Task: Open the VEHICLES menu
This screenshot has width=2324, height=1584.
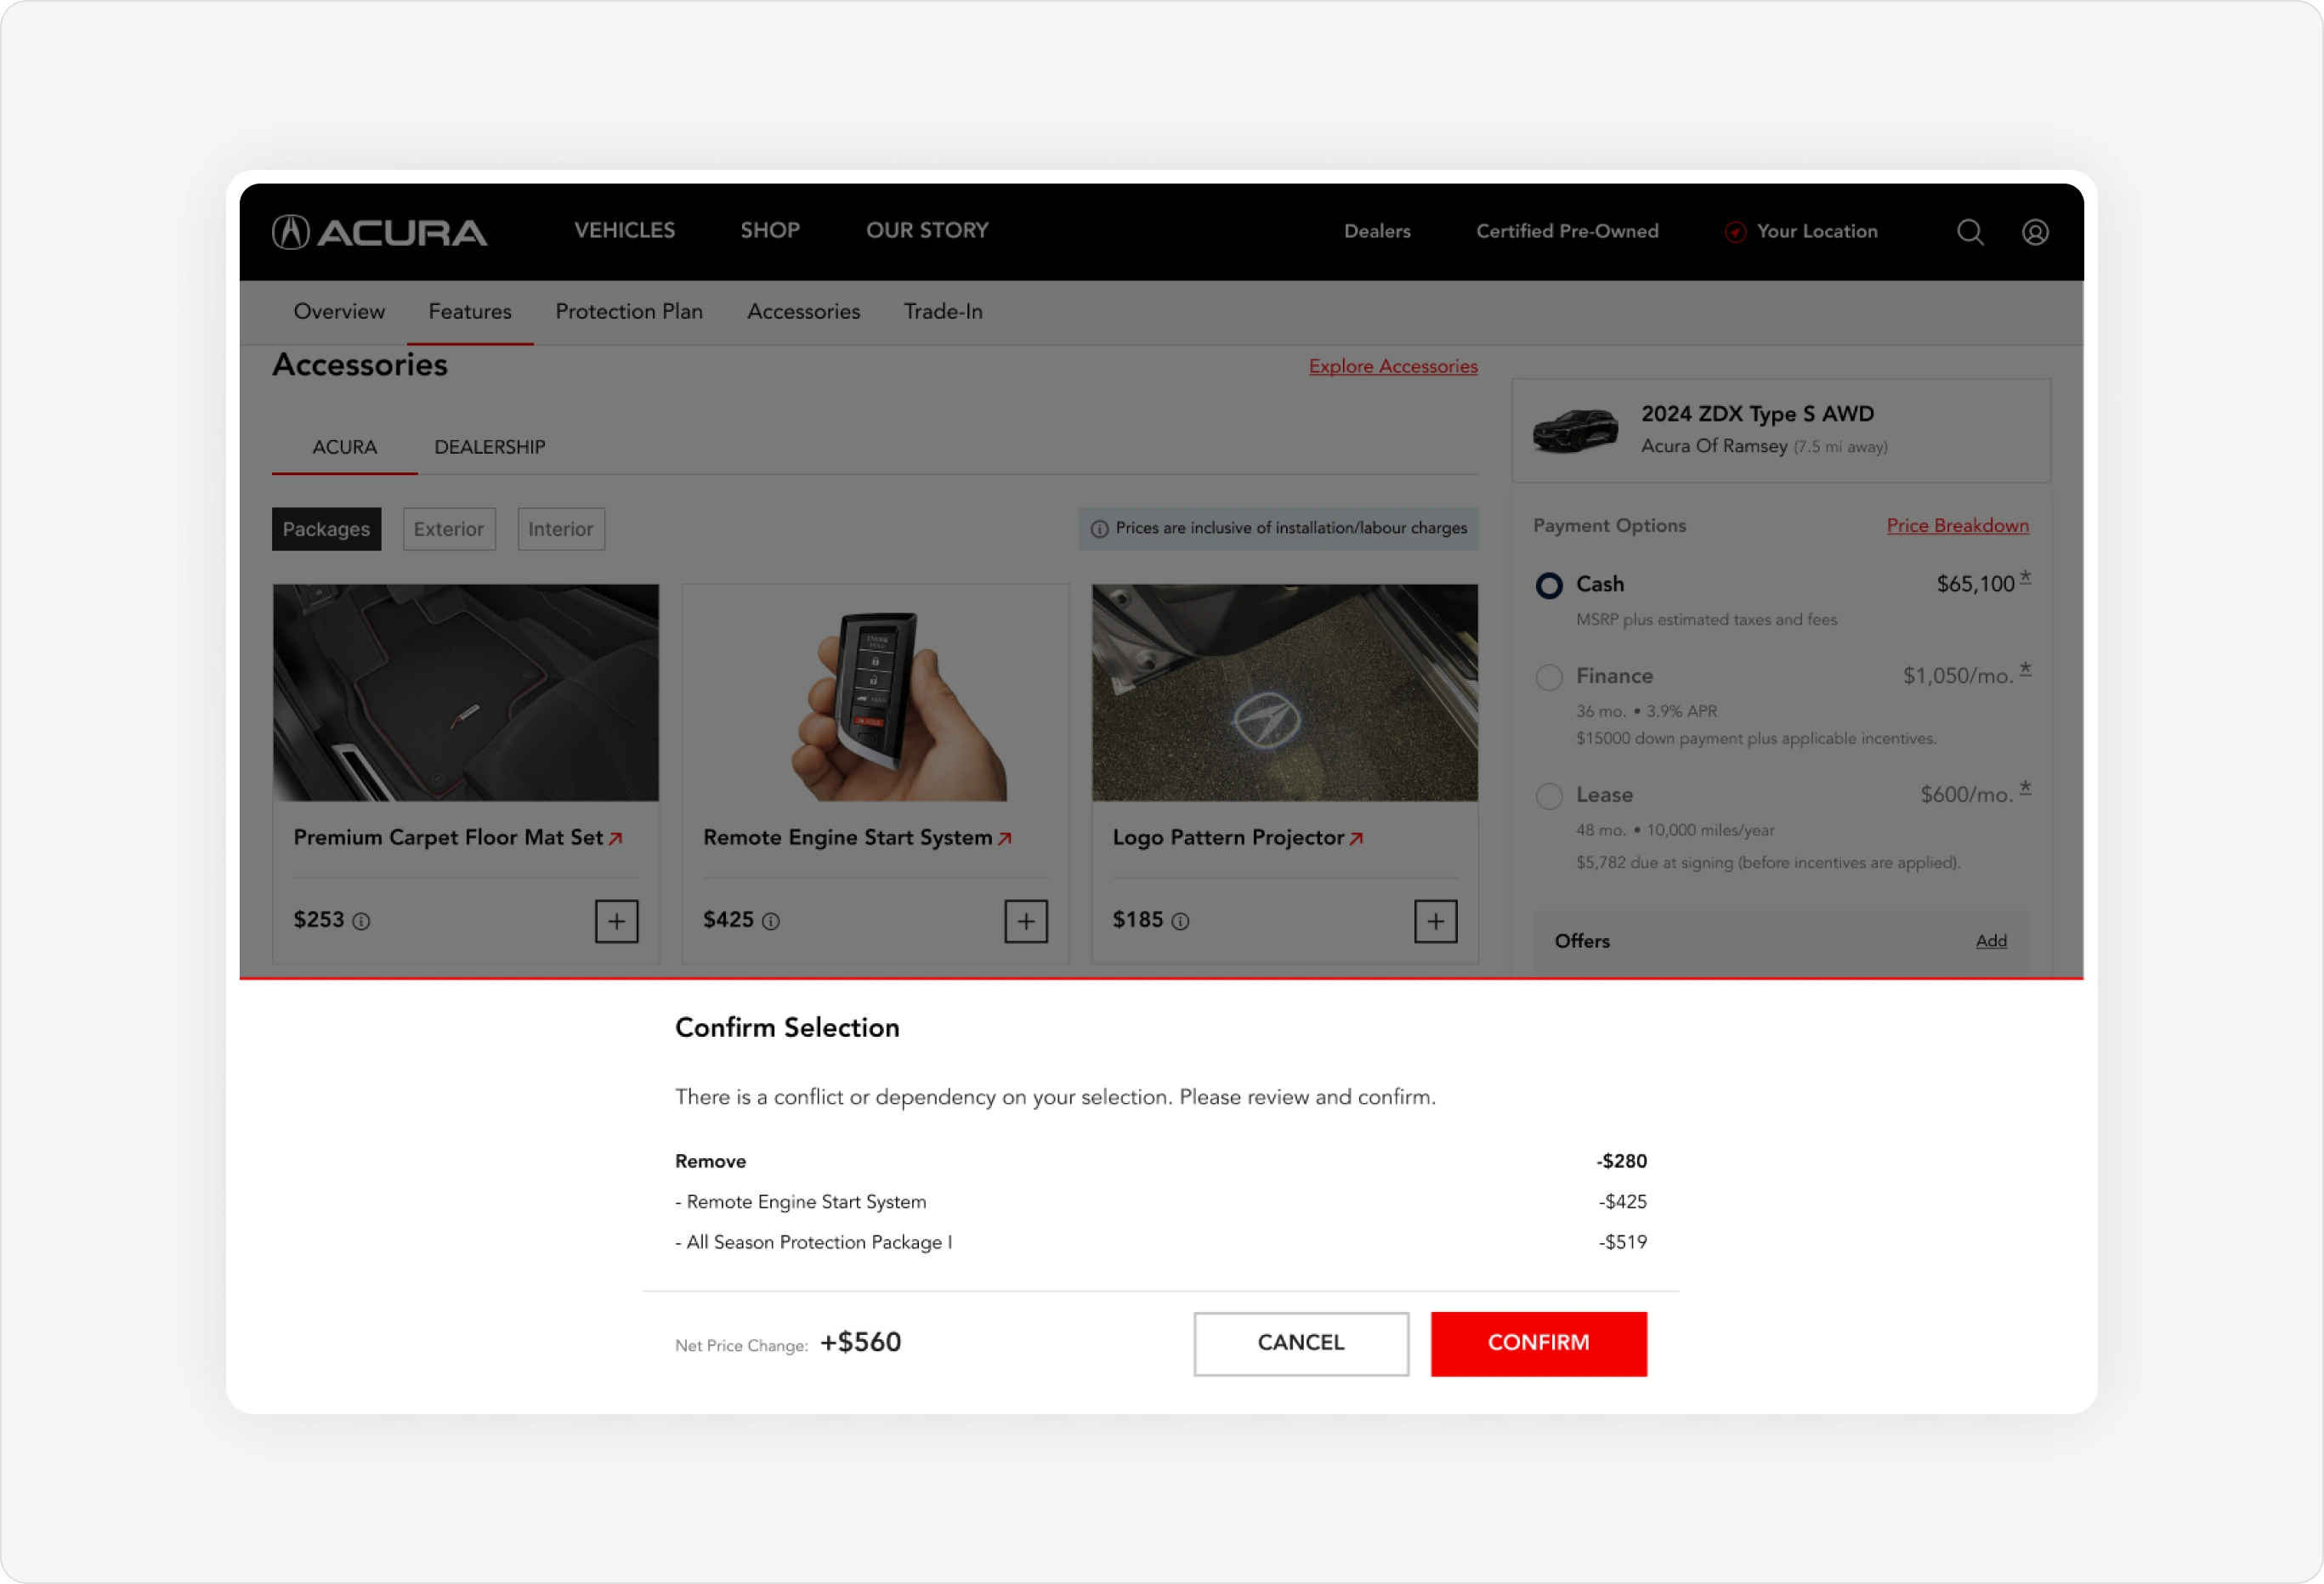Action: [625, 231]
